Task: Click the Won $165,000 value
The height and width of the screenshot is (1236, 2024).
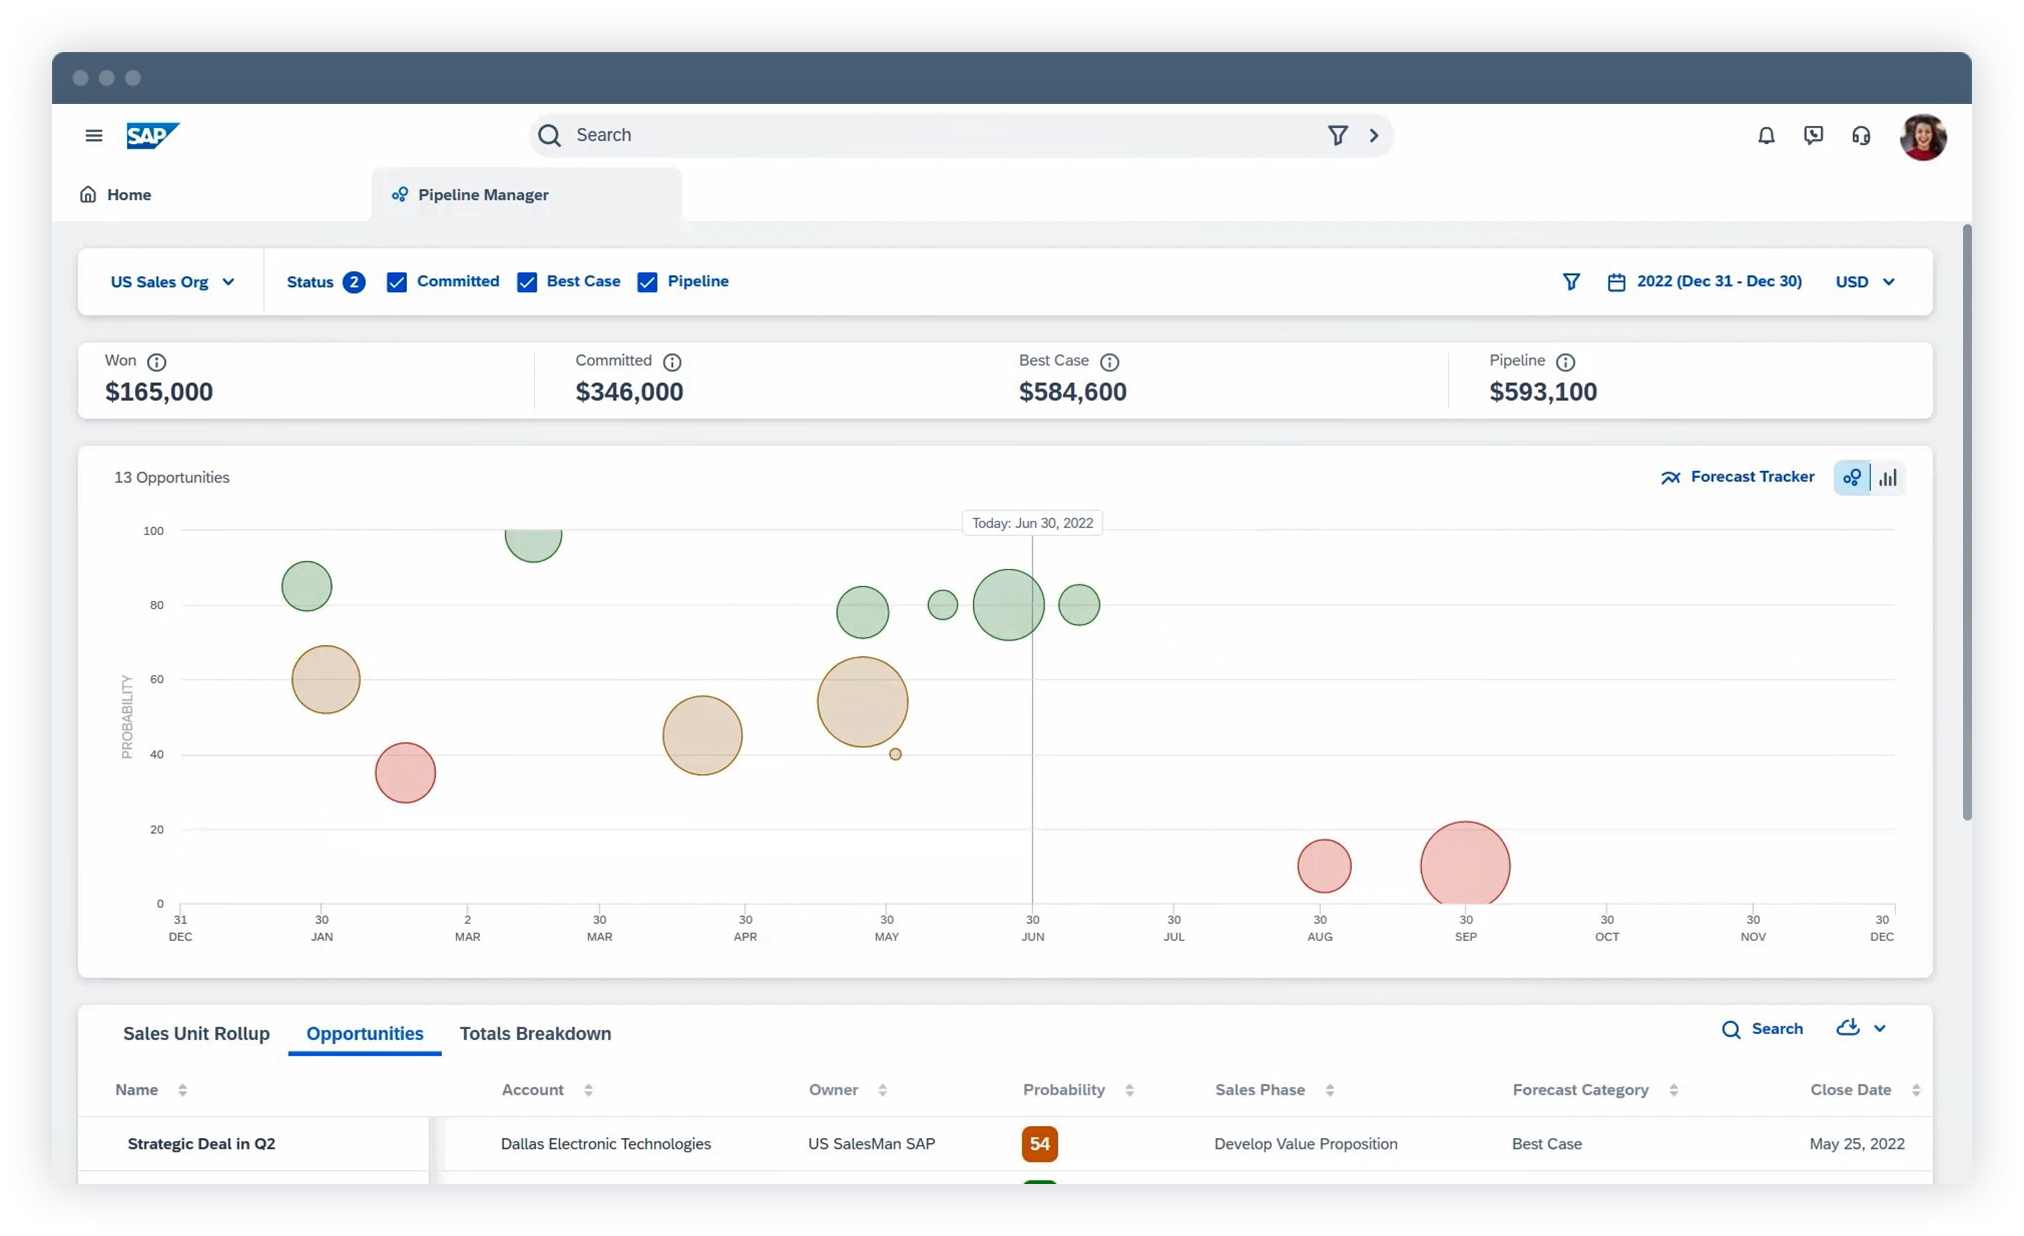Action: (159, 392)
